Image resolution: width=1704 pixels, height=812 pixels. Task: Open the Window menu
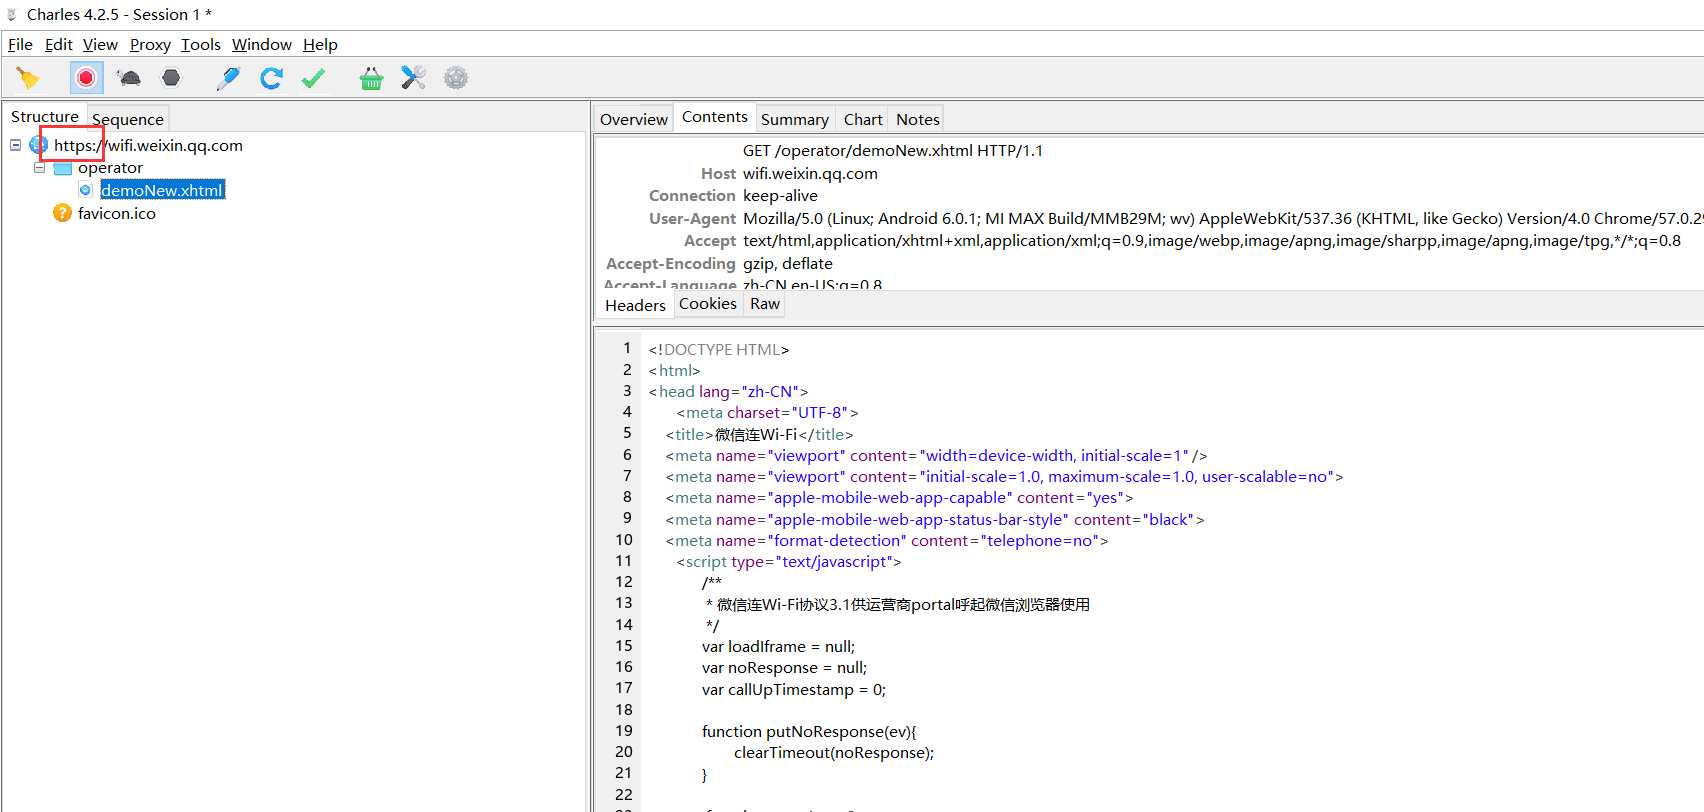(x=262, y=44)
